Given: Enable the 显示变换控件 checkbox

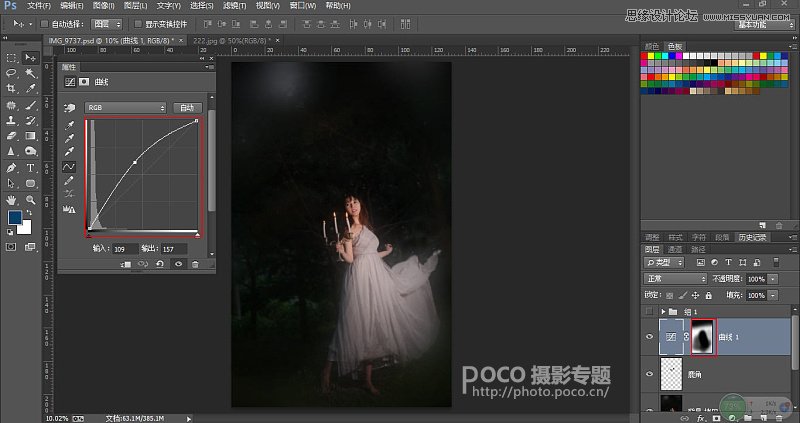Looking at the screenshot, I should tap(138, 24).
